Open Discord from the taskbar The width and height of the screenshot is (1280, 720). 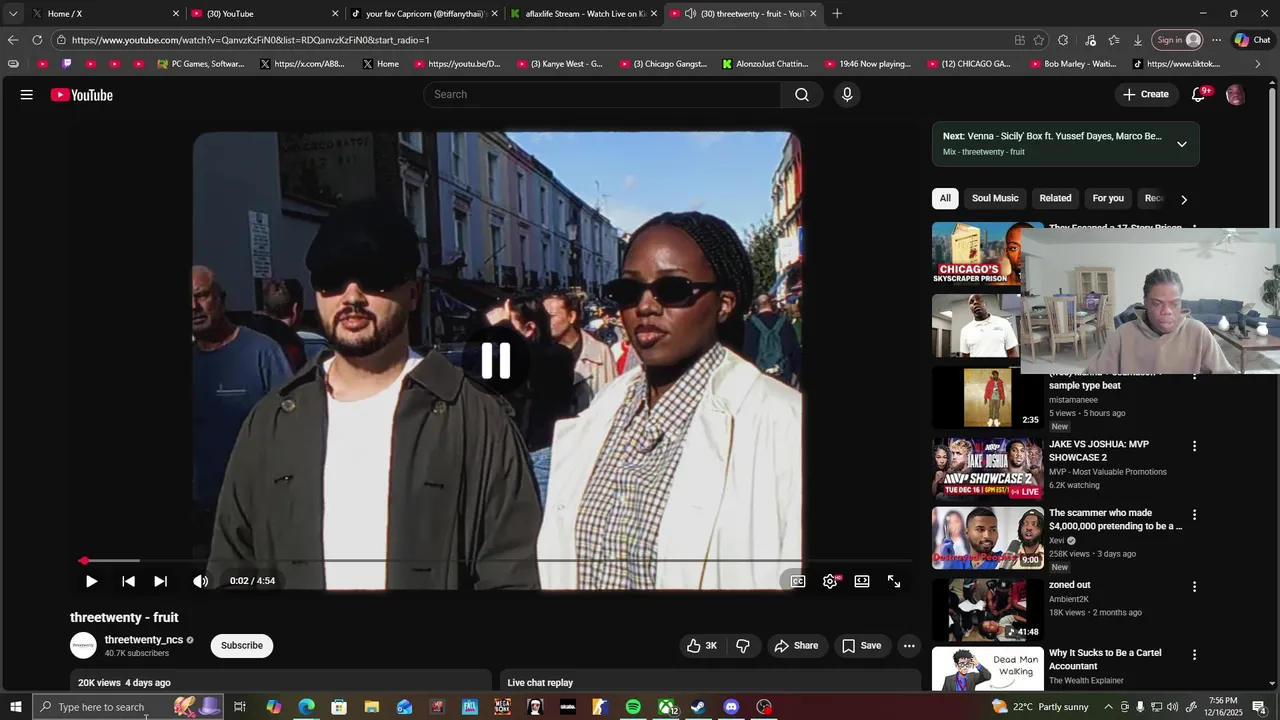[731, 707]
